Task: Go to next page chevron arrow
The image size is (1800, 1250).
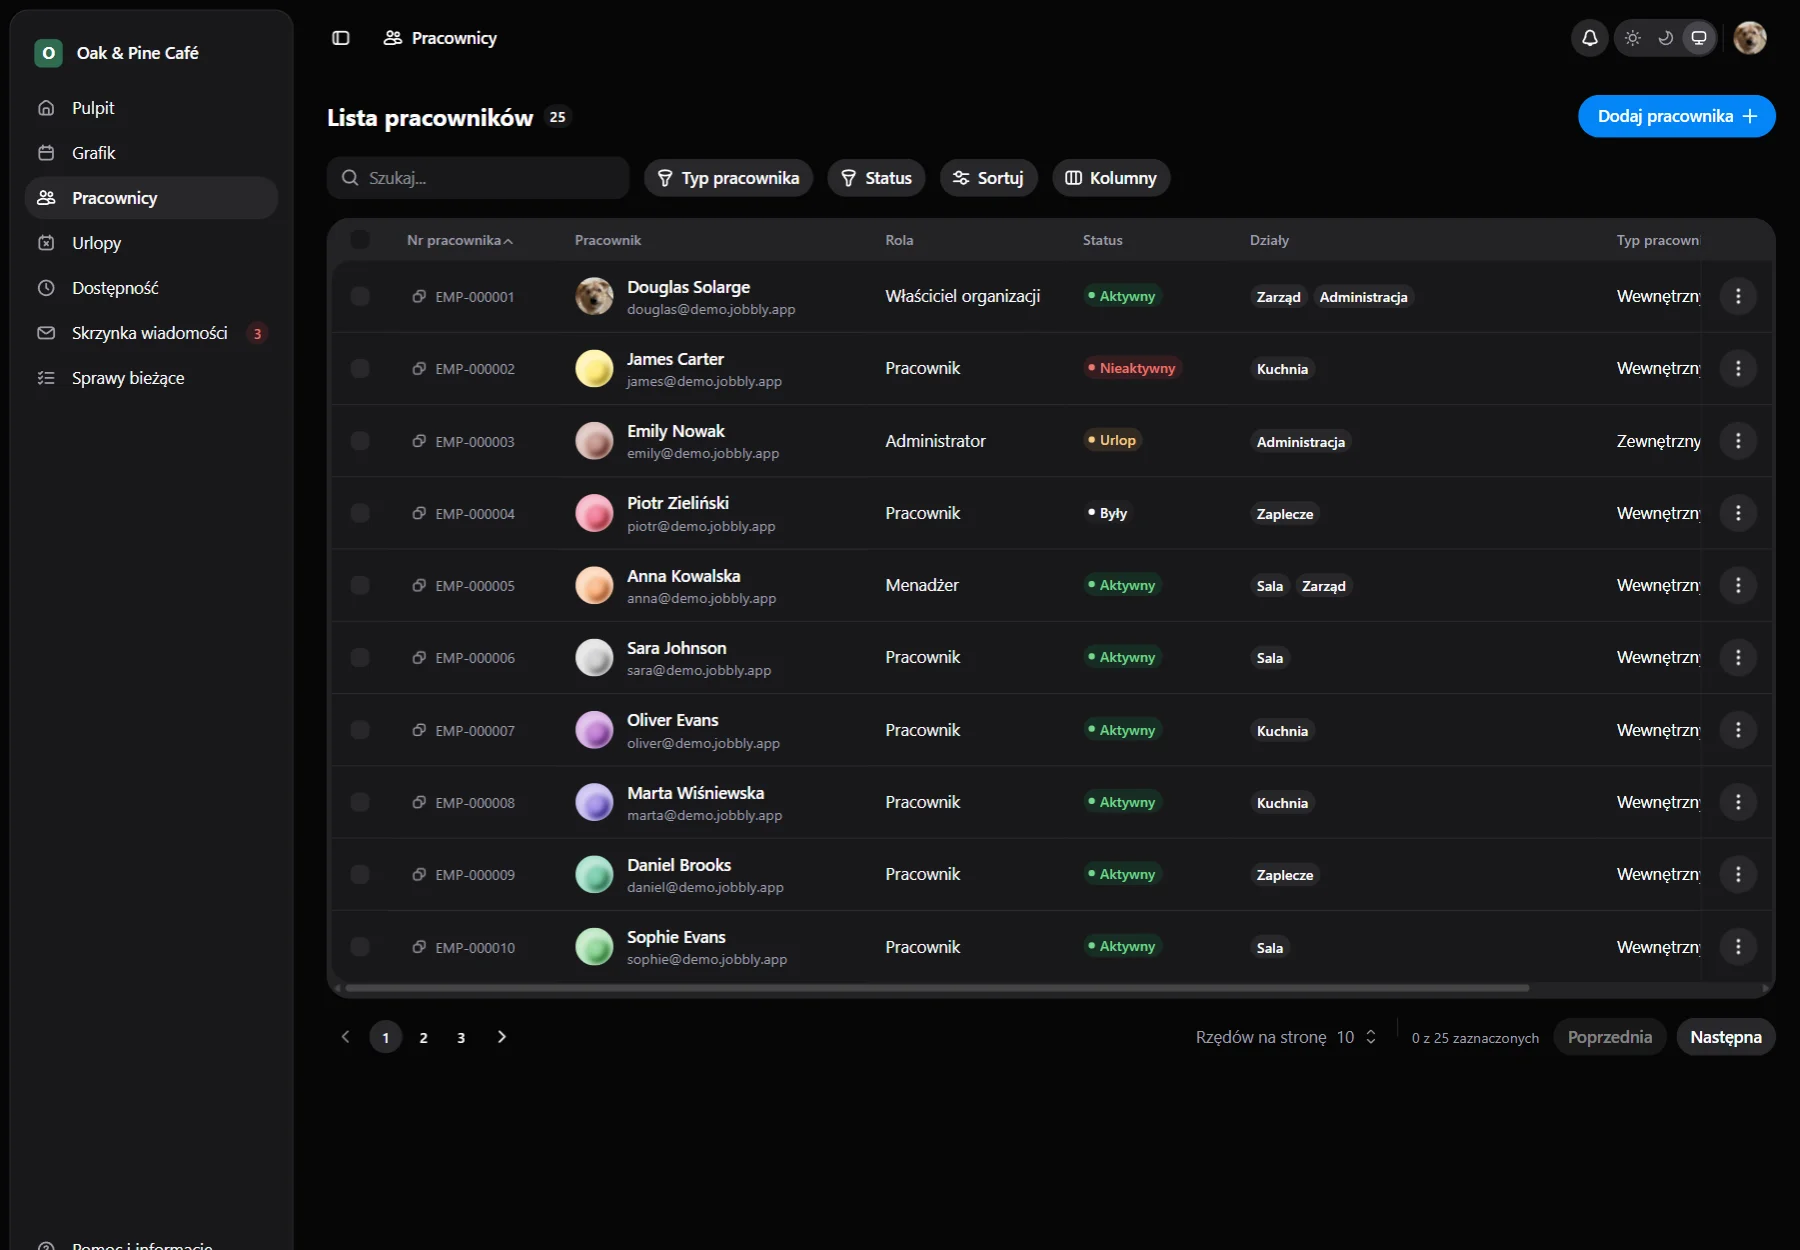Action: [x=502, y=1037]
